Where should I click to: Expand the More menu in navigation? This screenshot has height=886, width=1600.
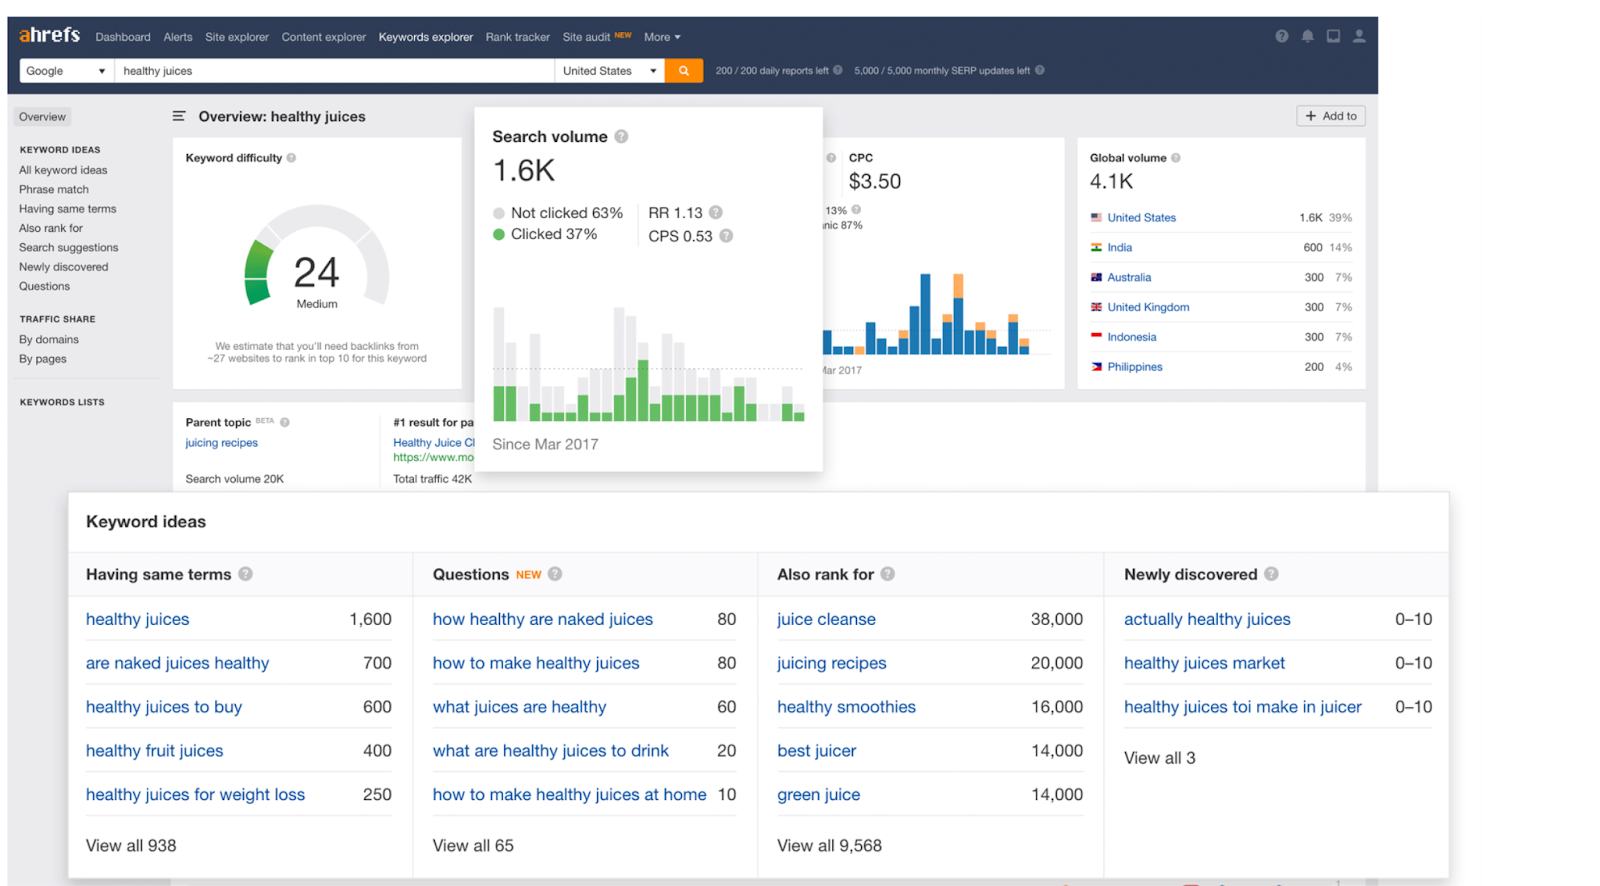(662, 37)
